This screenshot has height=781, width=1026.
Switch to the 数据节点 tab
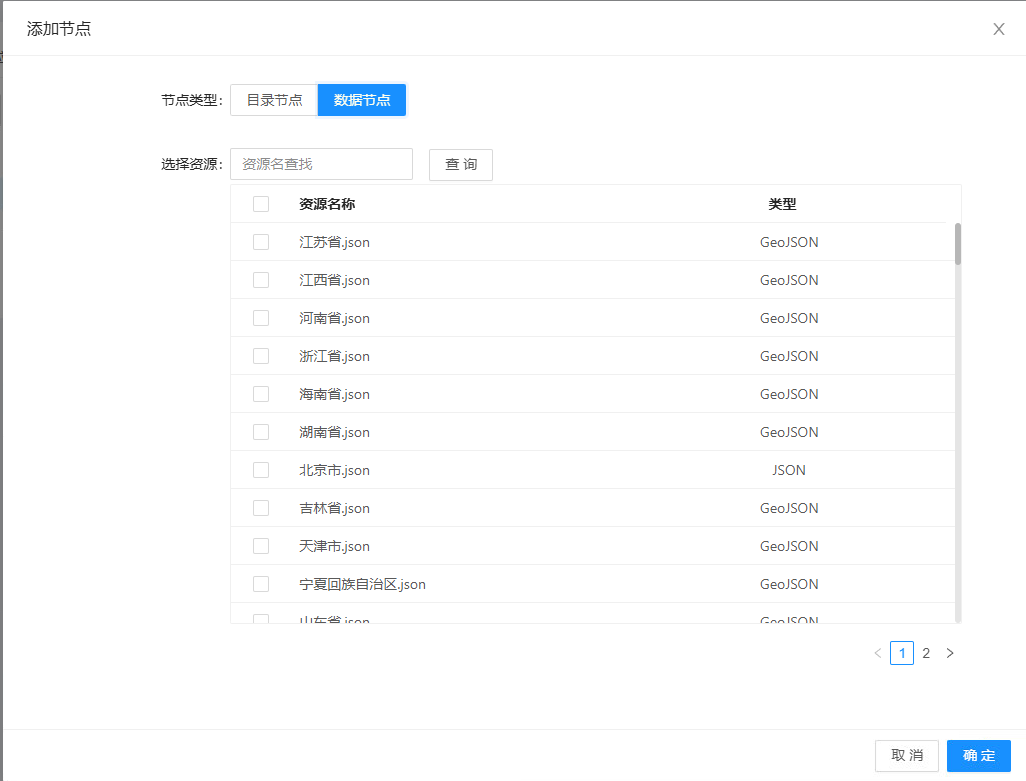click(x=361, y=99)
